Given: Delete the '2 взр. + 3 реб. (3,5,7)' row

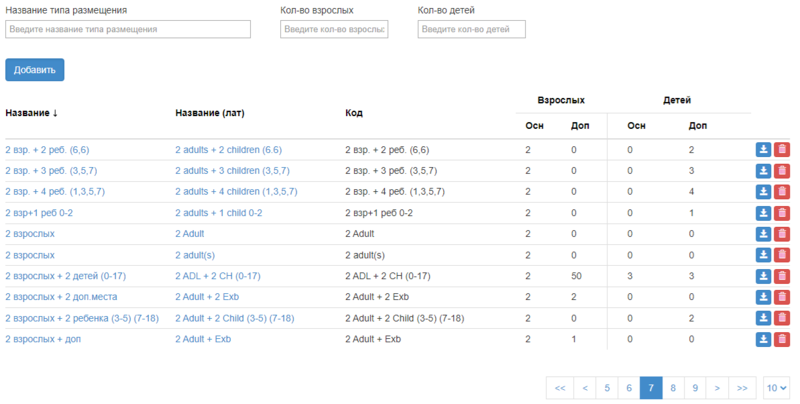Looking at the screenshot, I should 782,170.
